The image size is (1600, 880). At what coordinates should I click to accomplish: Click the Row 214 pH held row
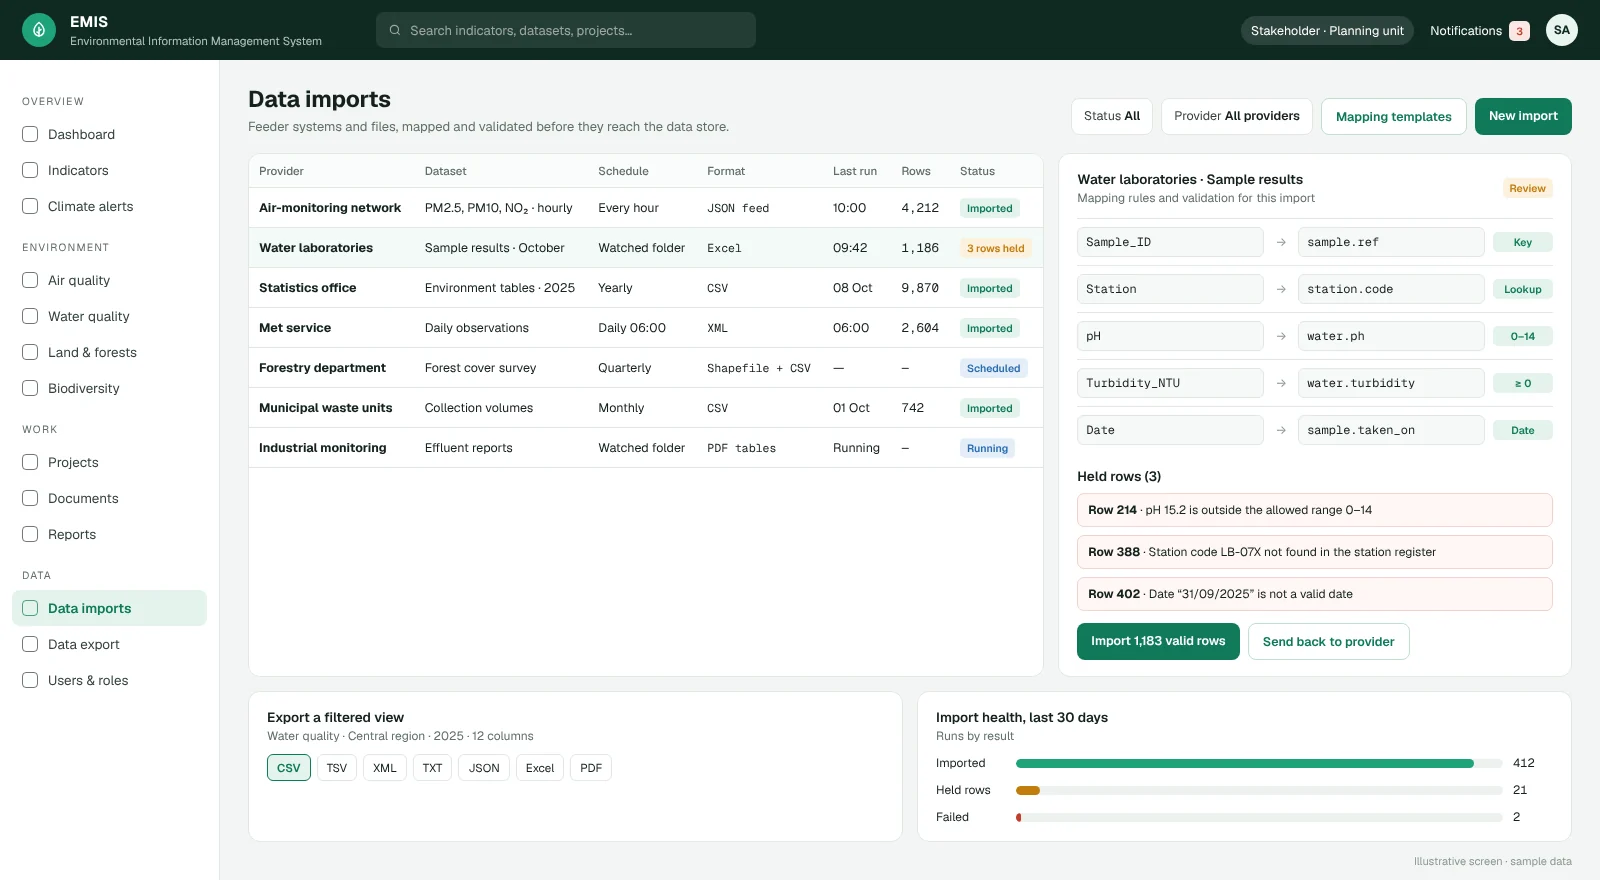1315,510
